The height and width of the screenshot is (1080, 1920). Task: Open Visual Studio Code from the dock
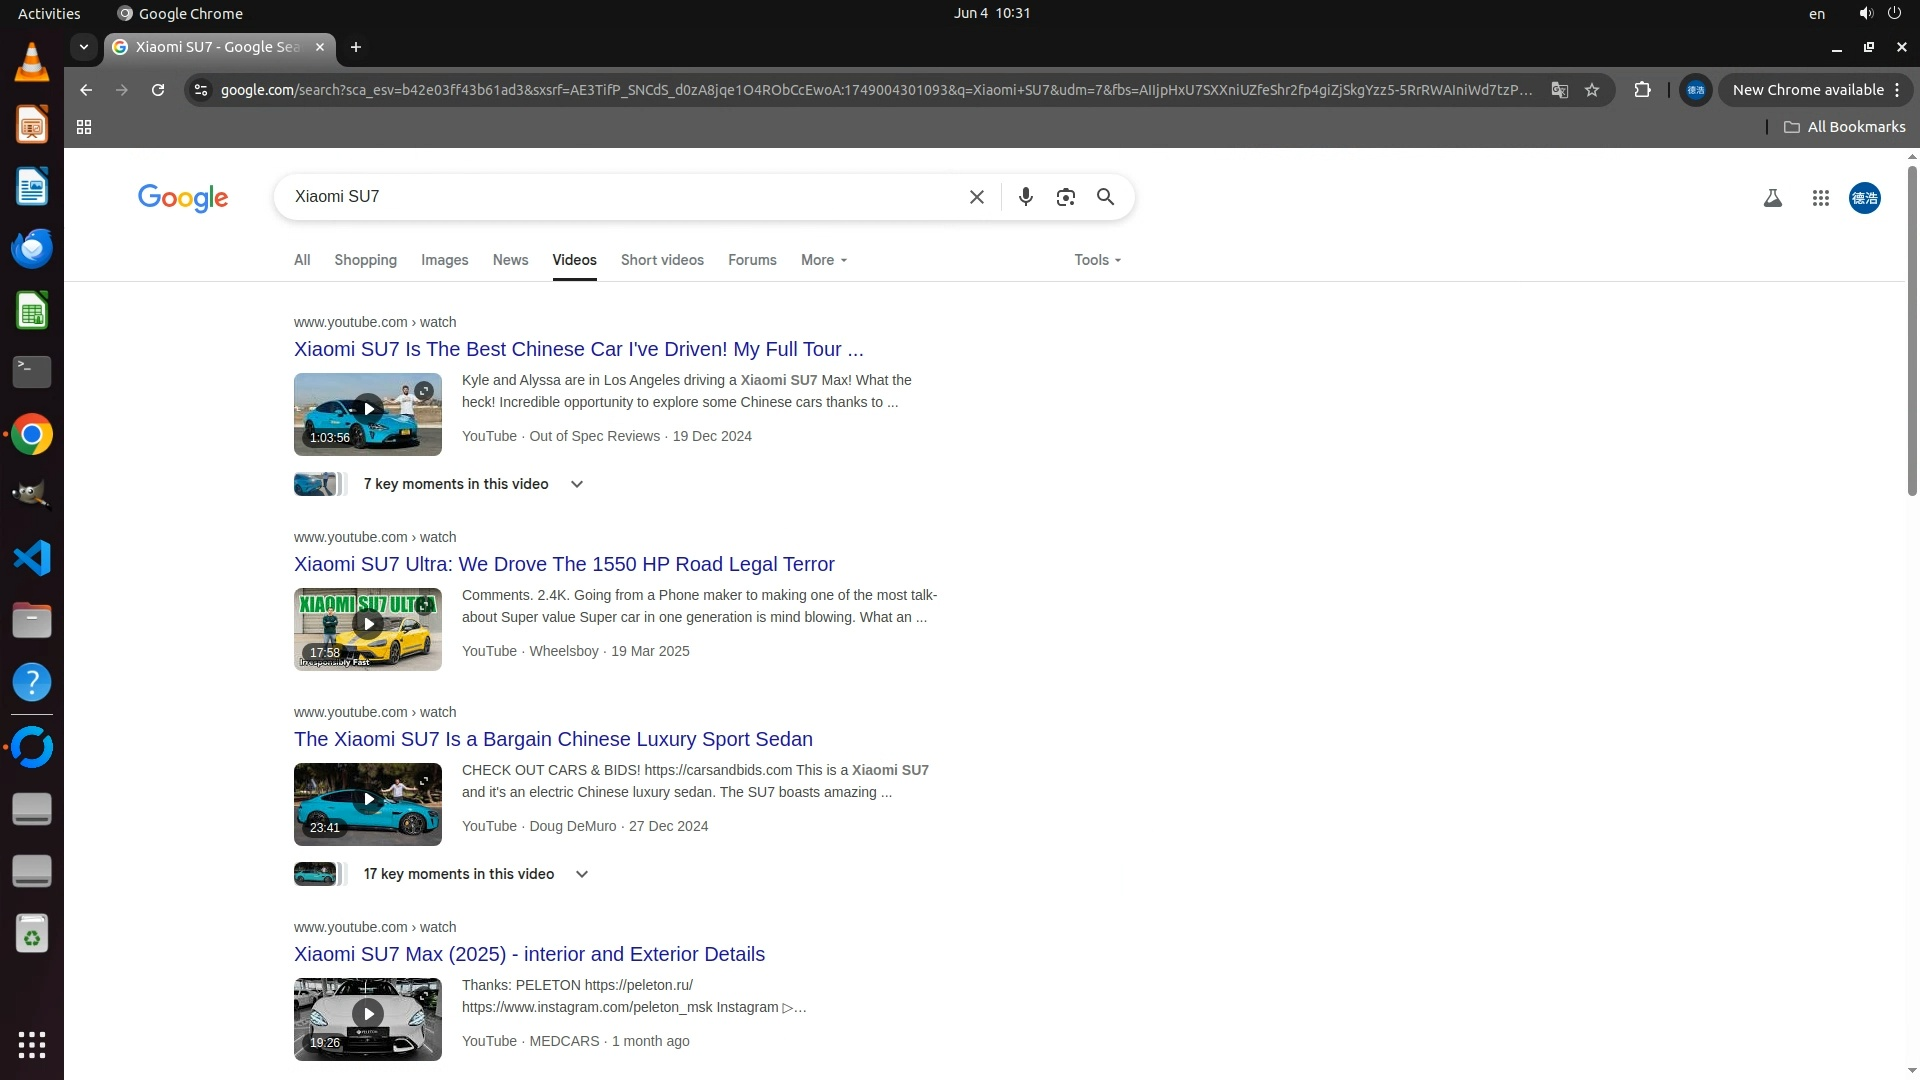(x=32, y=558)
